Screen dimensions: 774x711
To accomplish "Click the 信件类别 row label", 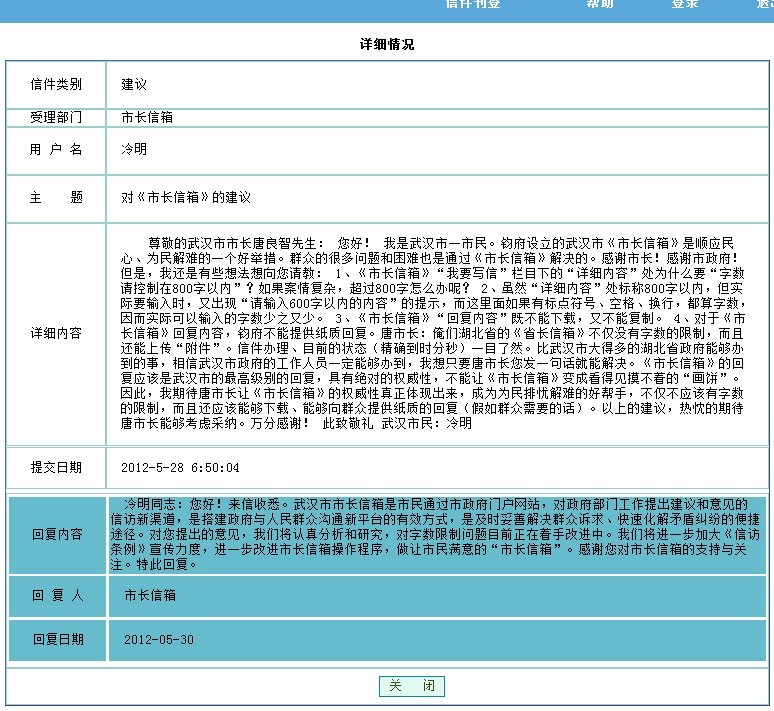I will tap(56, 84).
